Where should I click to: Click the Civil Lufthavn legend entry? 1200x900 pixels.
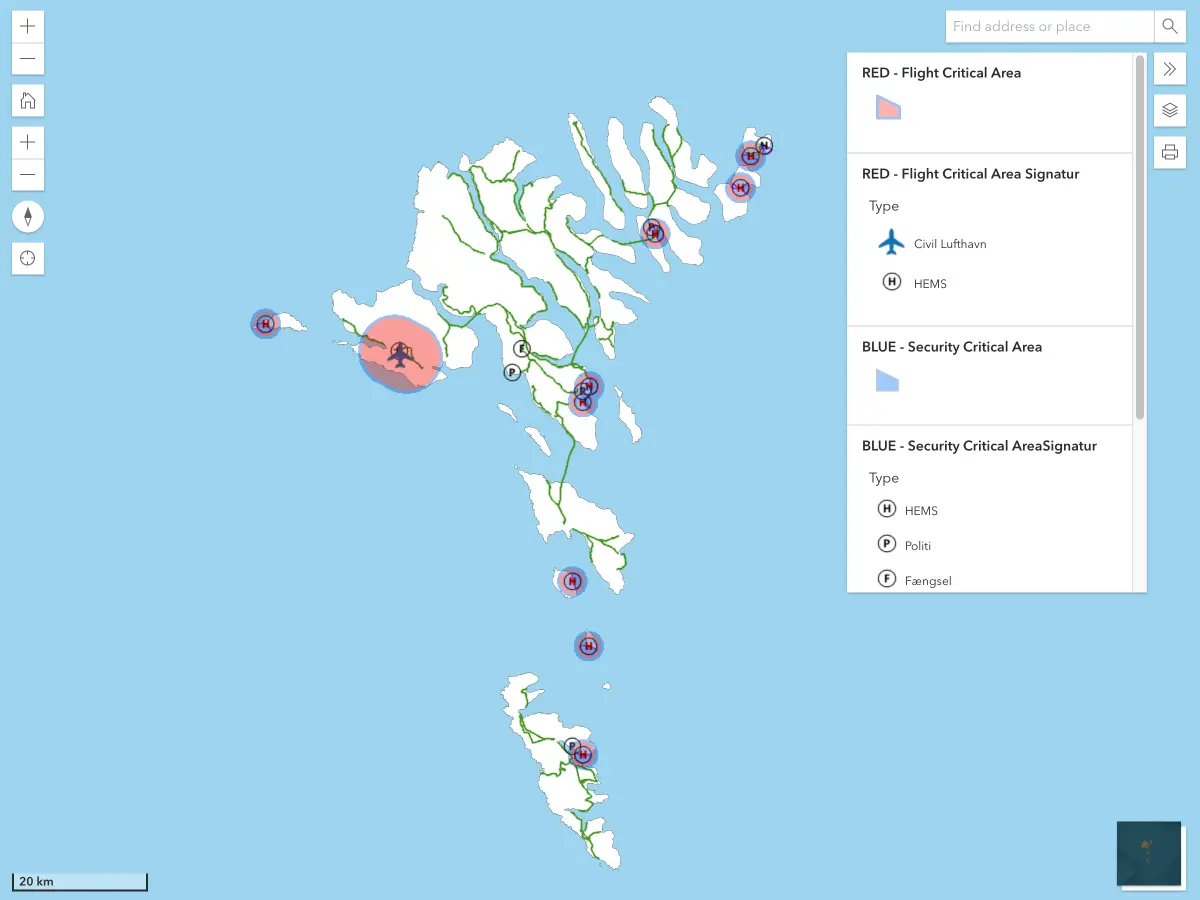(949, 243)
